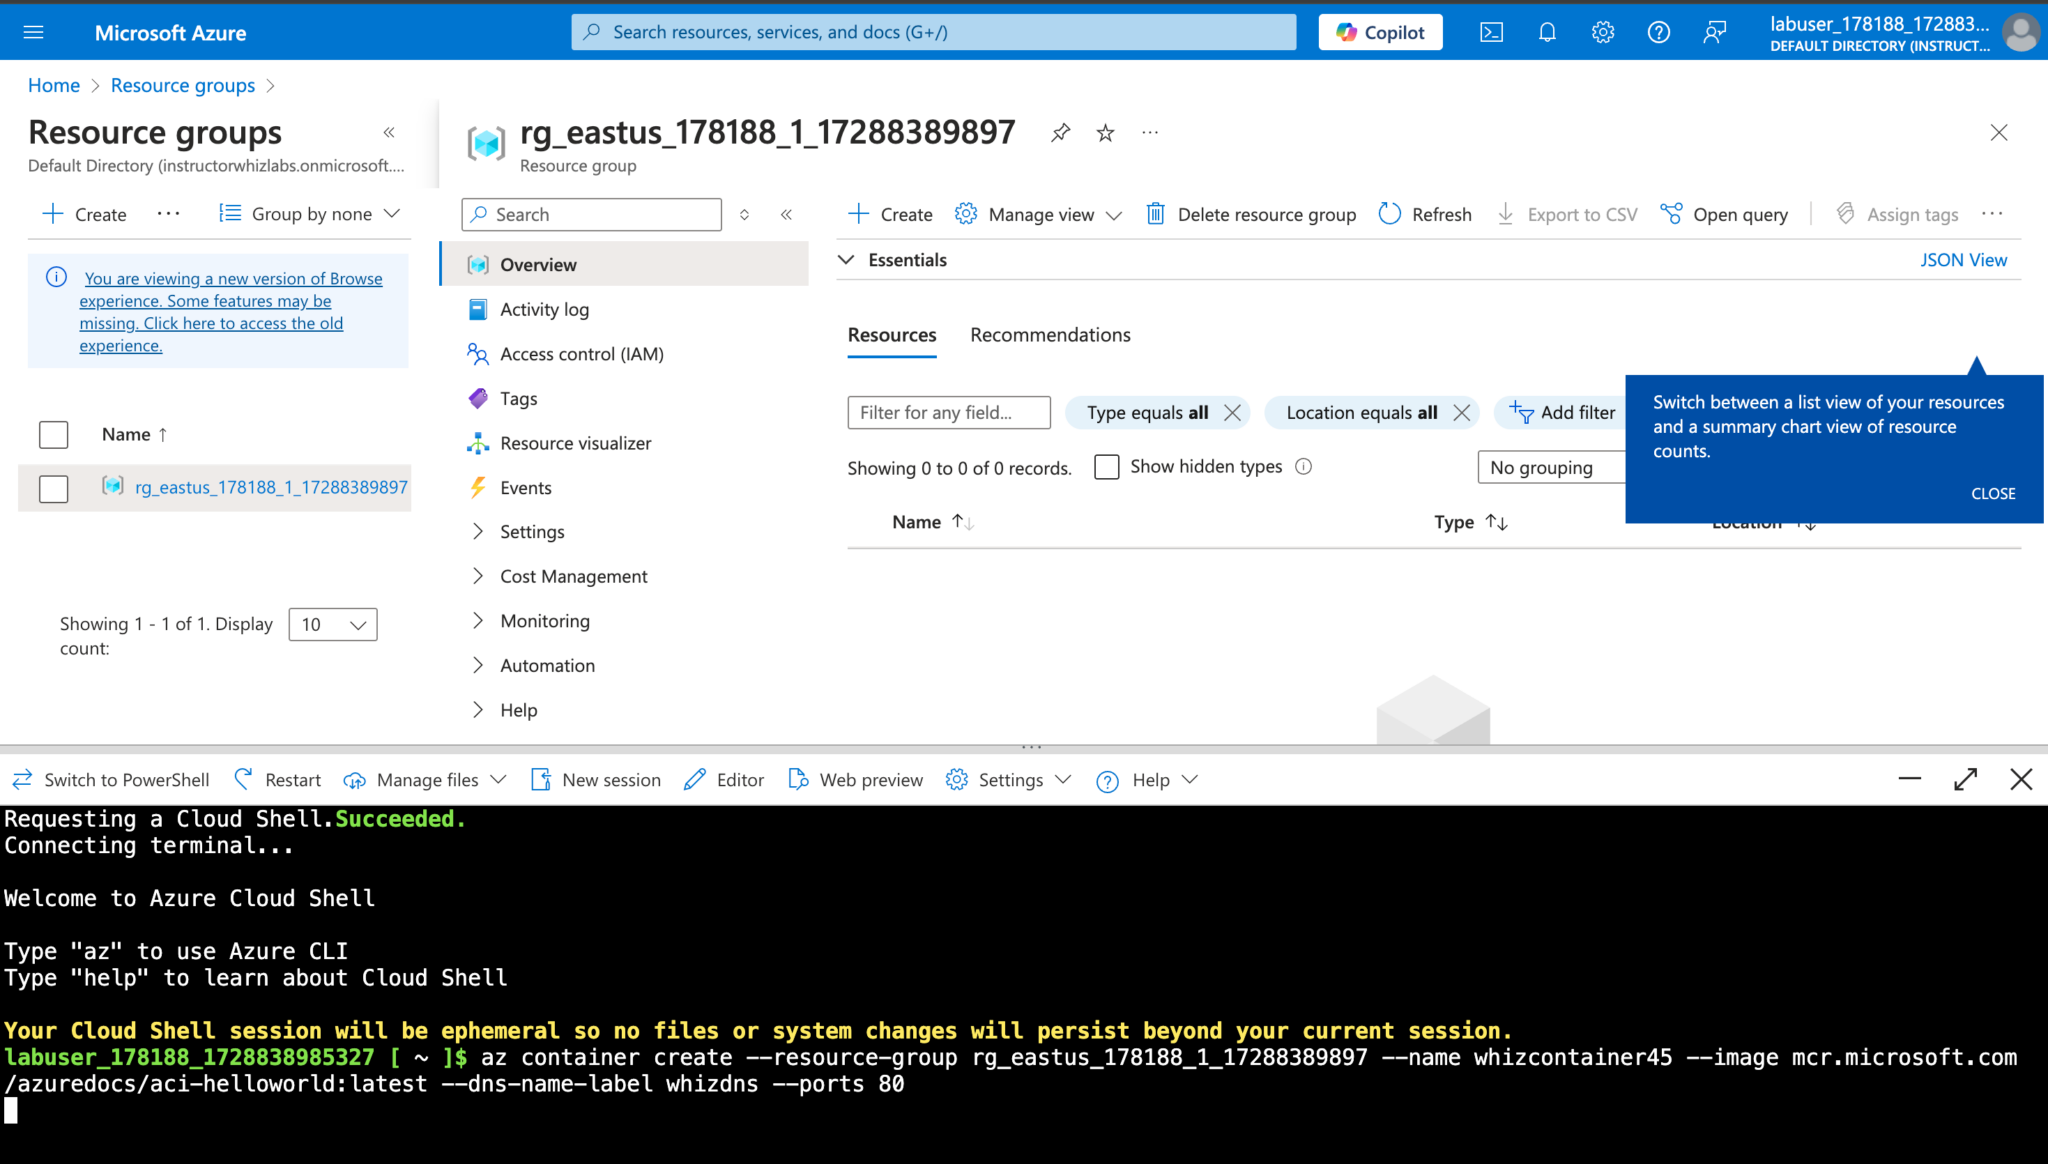This screenshot has height=1164, width=2048.
Task: Open the JSON View link
Action: click(x=1963, y=259)
